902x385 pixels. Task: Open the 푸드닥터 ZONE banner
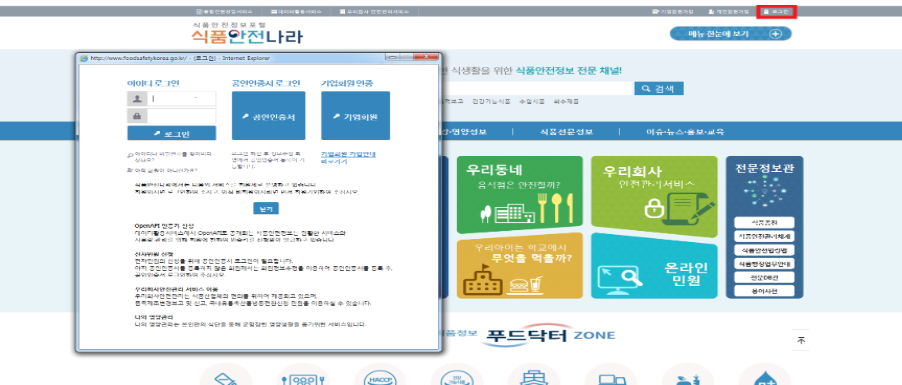[x=551, y=335]
